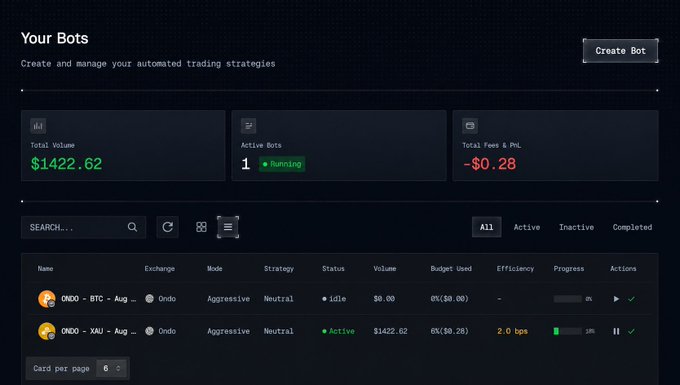Click the Budget Used column header
The width and height of the screenshot is (680, 385).
451,269
